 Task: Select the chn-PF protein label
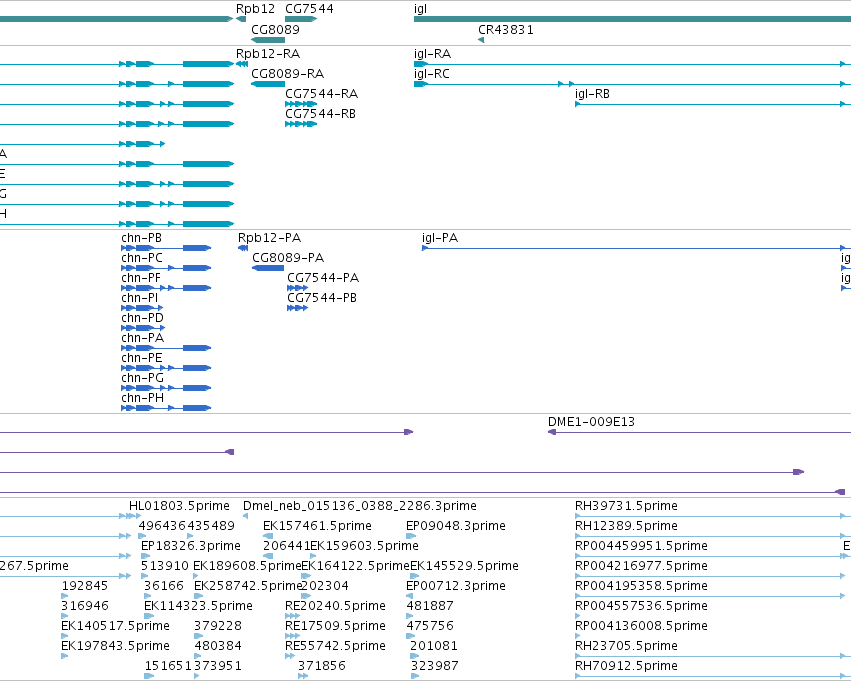141,278
